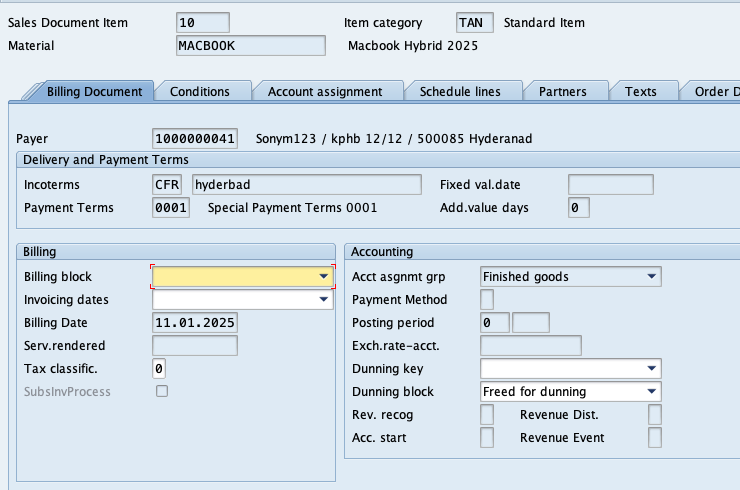Click the Posting period field showing 0

[495, 322]
